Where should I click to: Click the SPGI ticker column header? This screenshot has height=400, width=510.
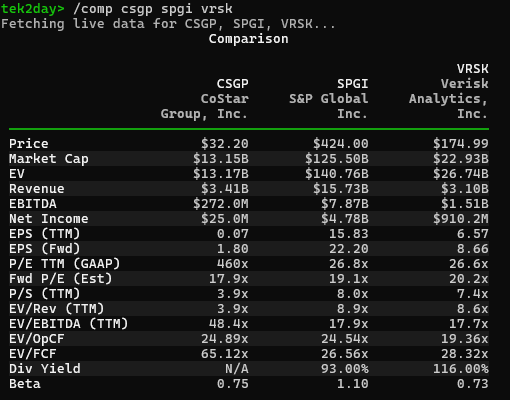point(352,84)
